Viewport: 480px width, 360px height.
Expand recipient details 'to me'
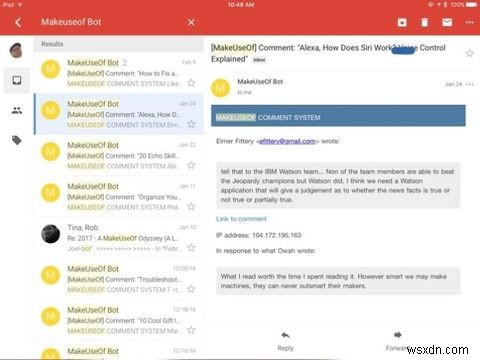(x=244, y=92)
